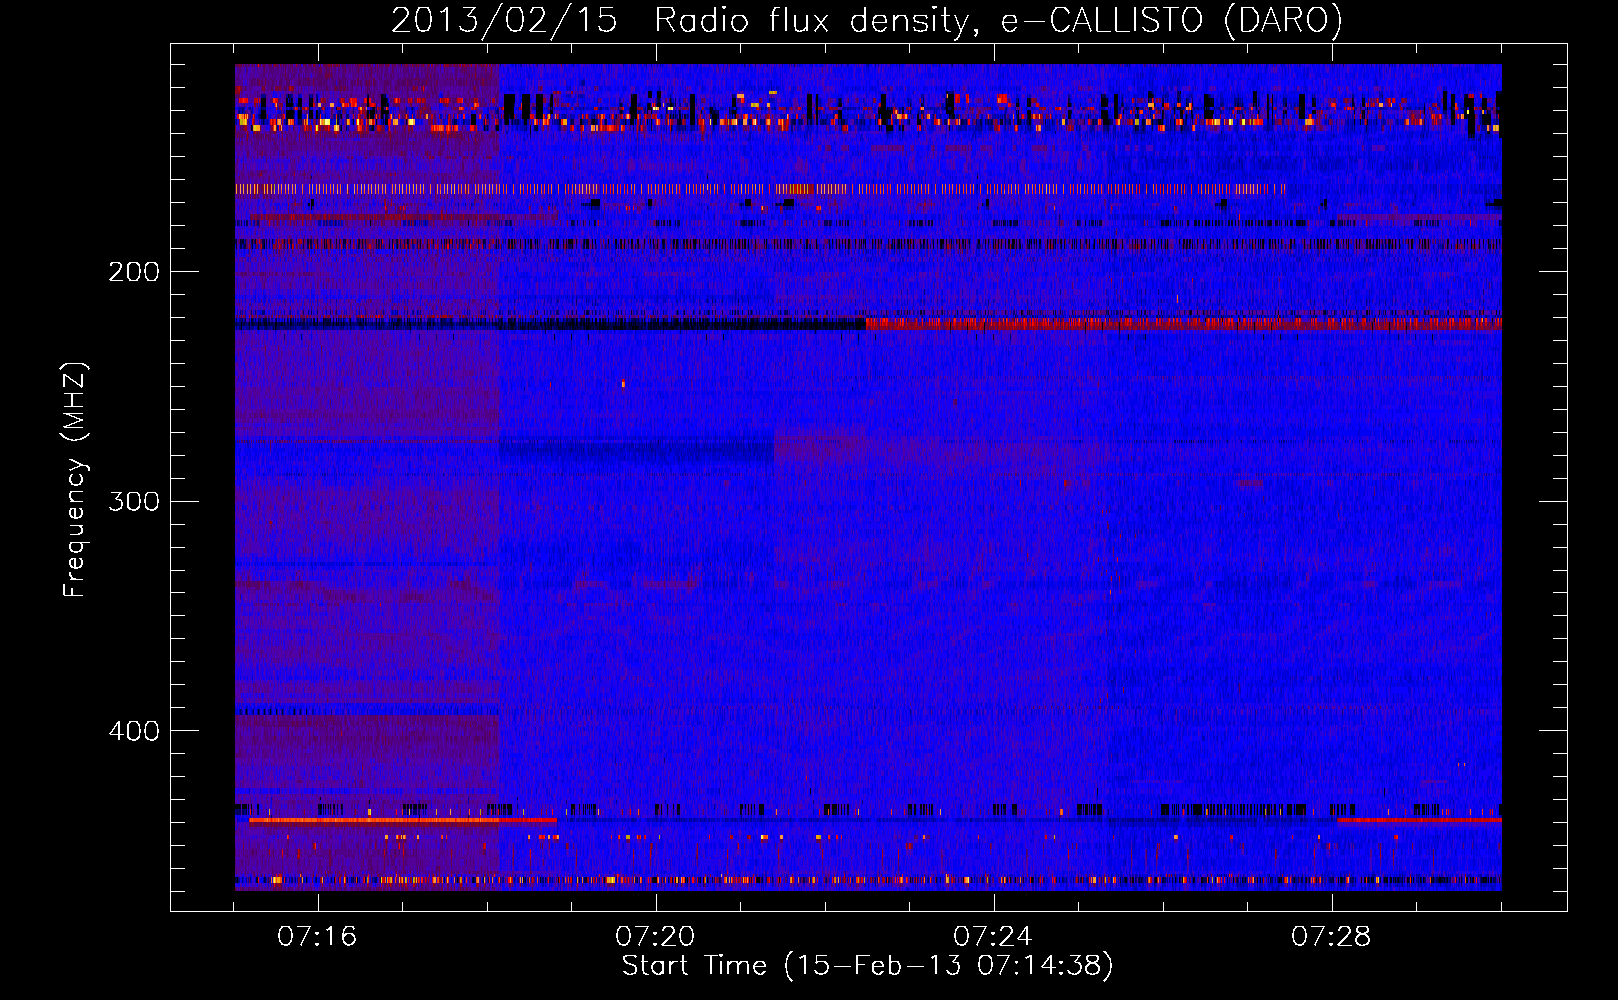The image size is (1618, 1000).
Task: Click the 'Frequency (MHZ)' axis title
Action: tap(75, 480)
